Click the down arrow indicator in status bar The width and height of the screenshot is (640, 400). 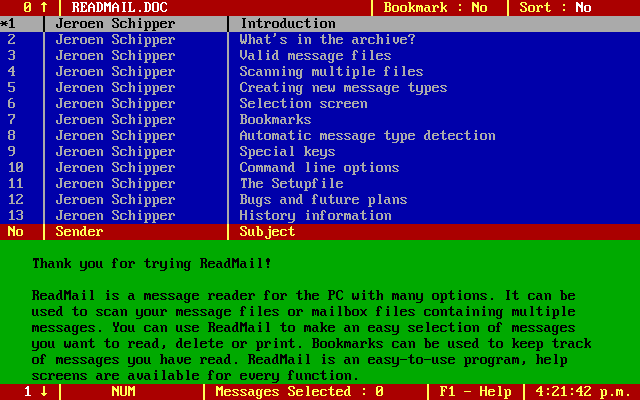click(44, 392)
